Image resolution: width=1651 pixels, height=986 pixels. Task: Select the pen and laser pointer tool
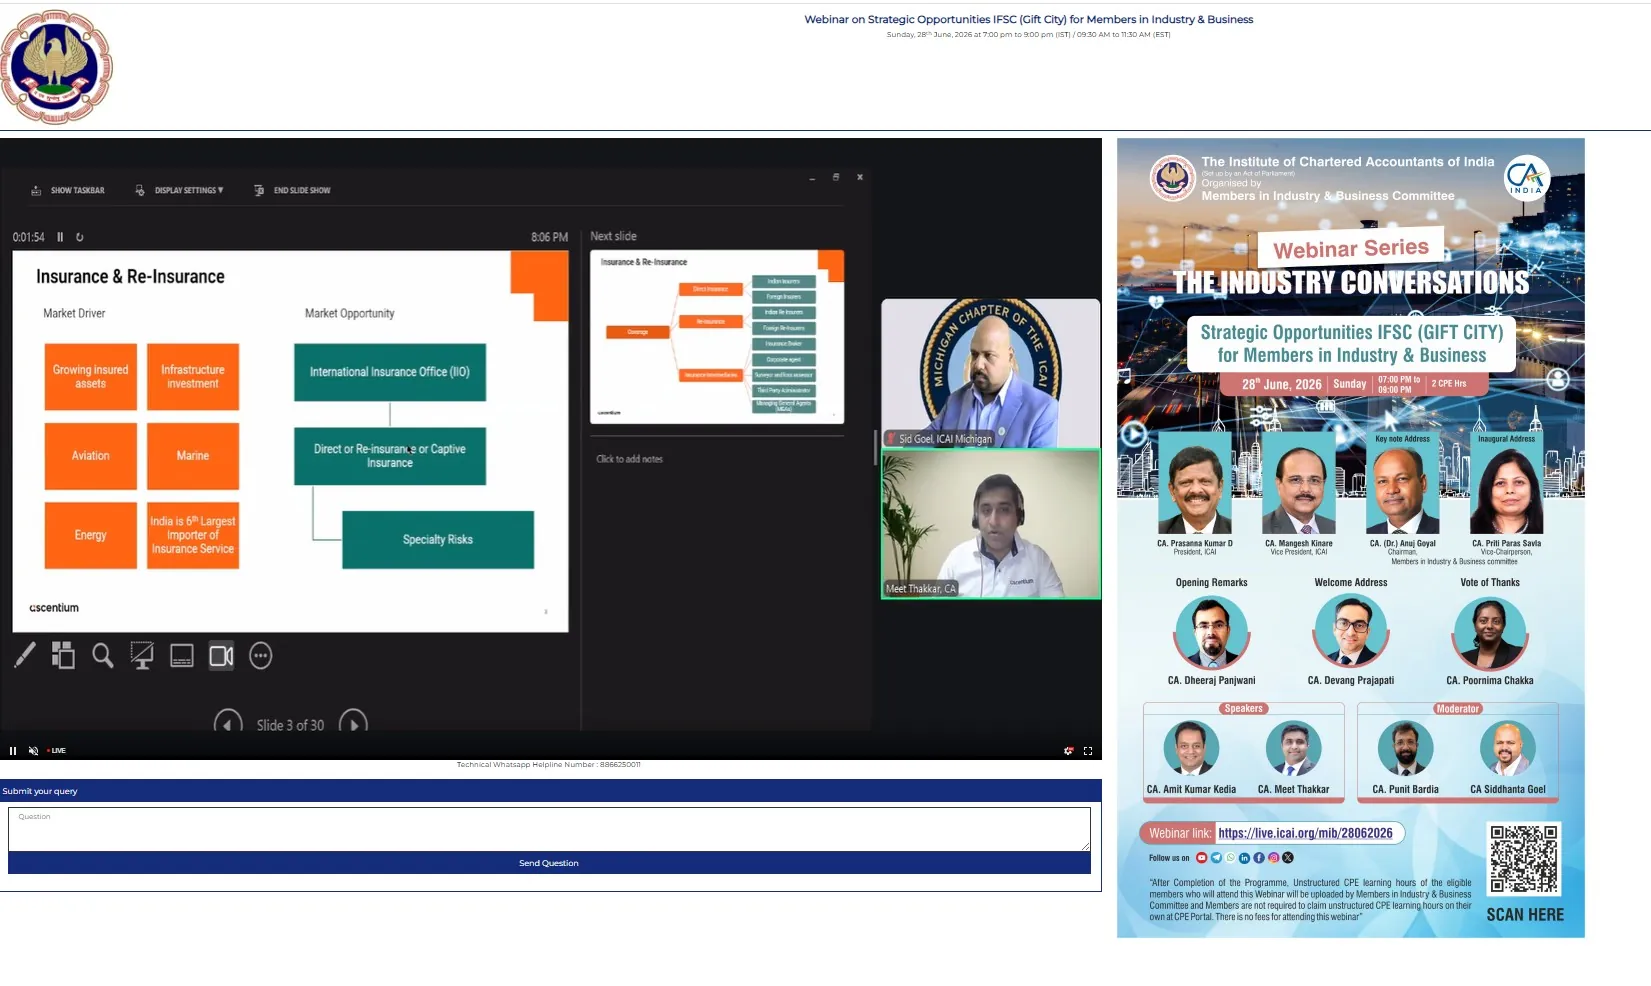[25, 656]
